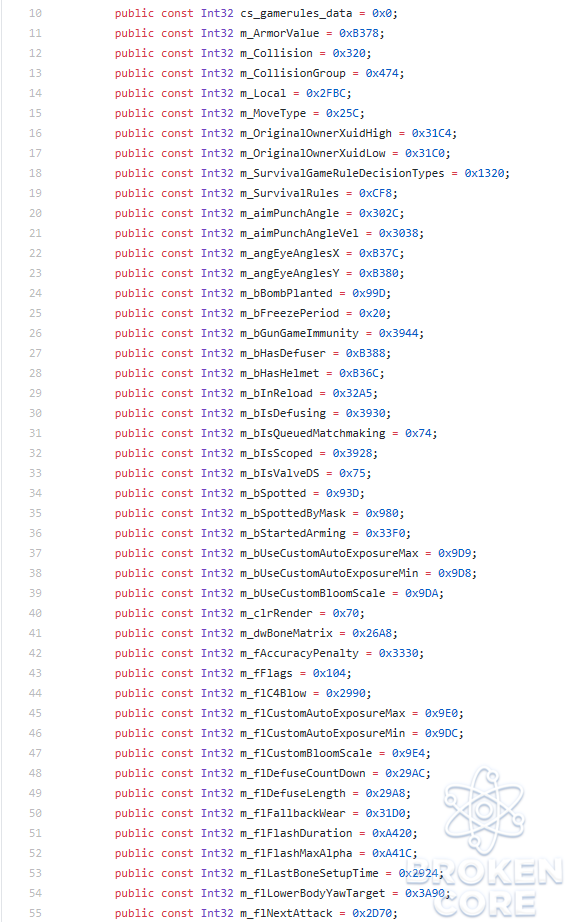Click m_flCustomBloomScale identifier
The image size is (570, 922).
click(306, 753)
